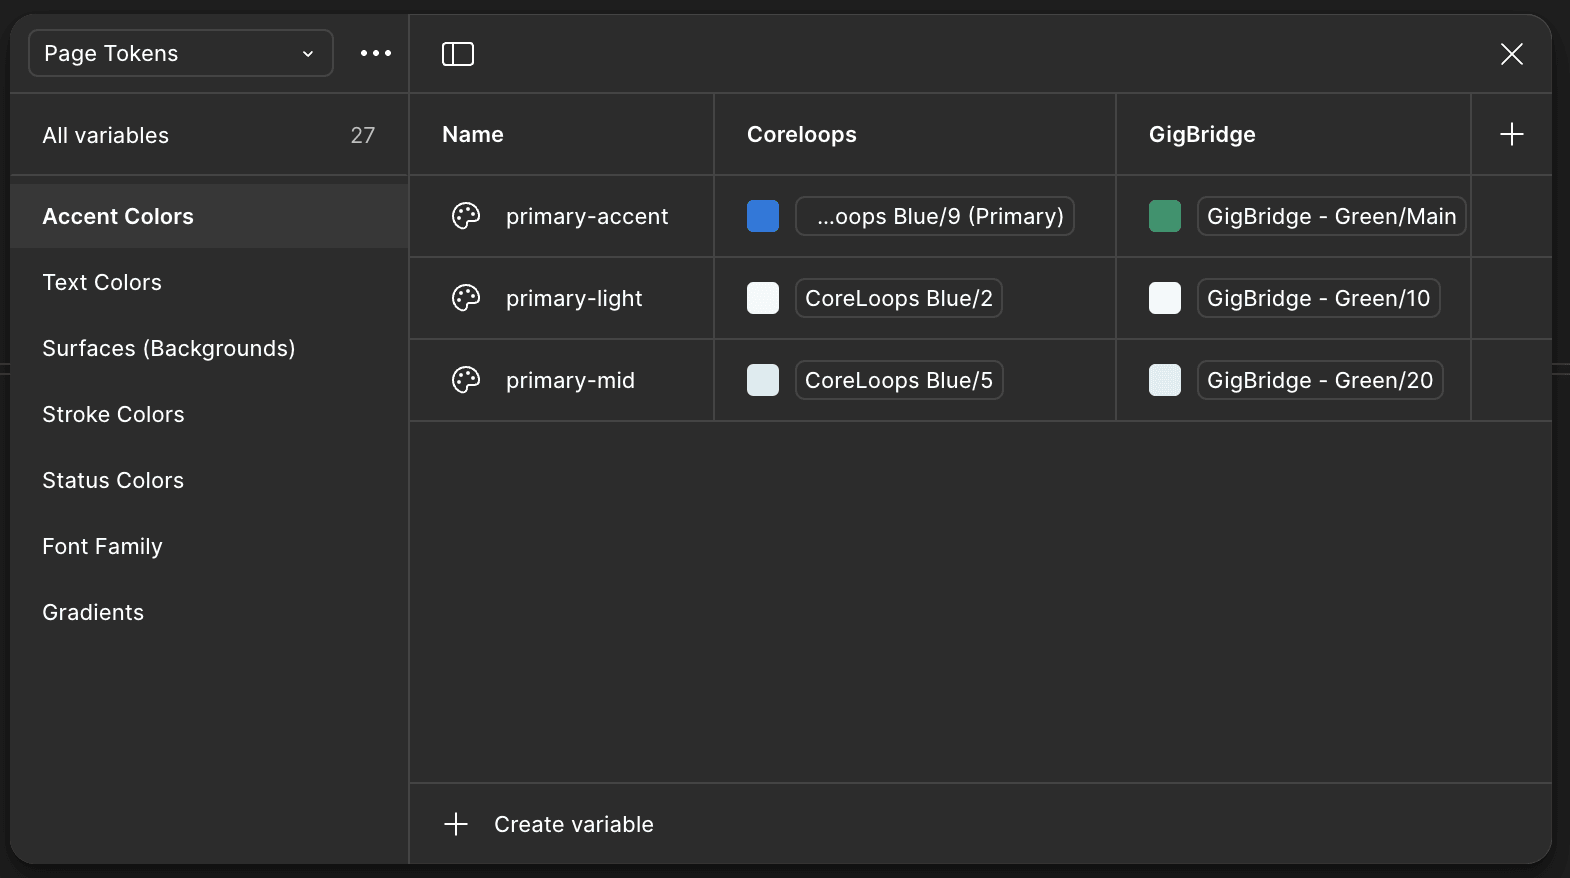Show All variables list
The width and height of the screenshot is (1570, 878).
[106, 135]
